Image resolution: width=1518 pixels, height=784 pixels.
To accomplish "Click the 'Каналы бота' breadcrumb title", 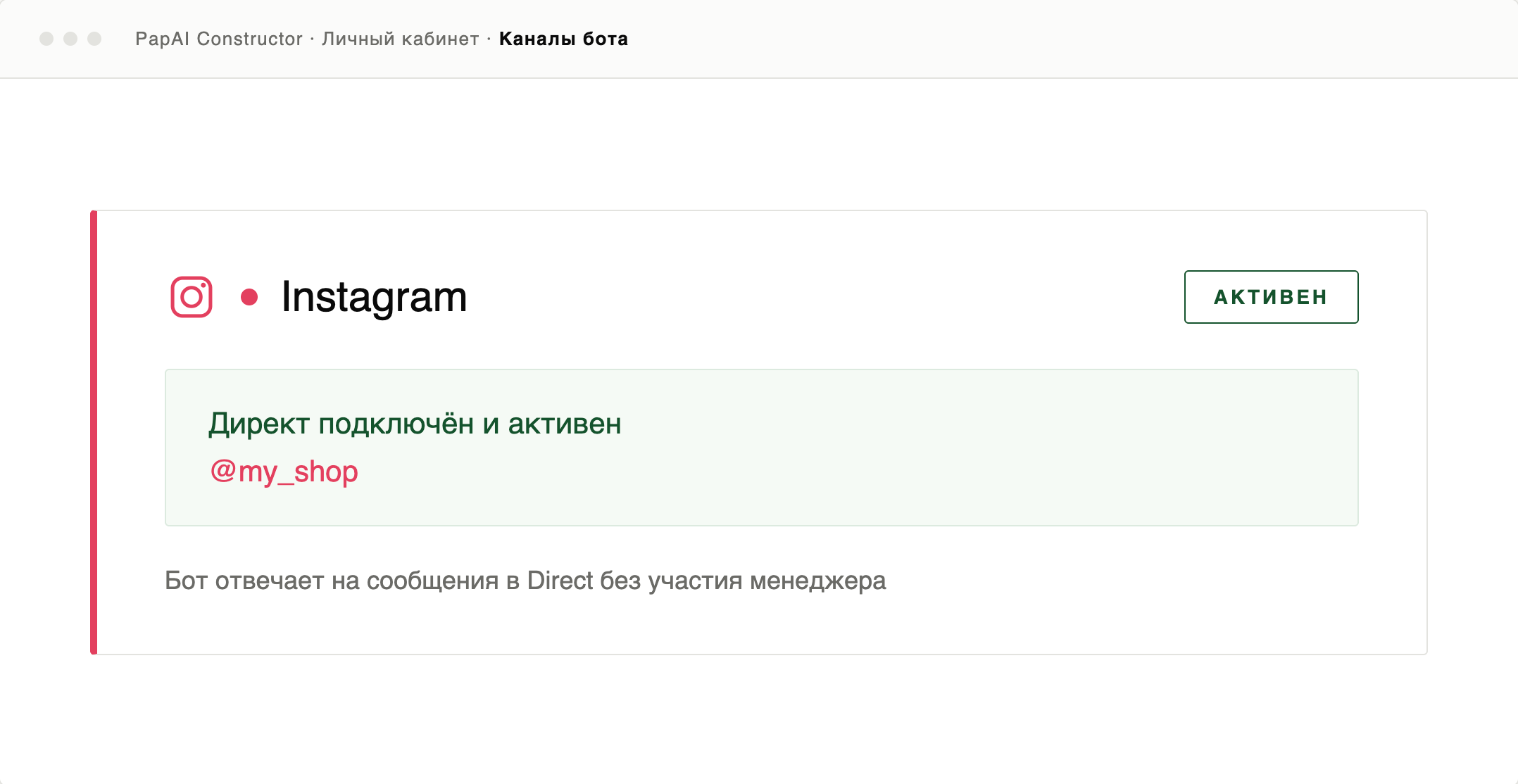I will (x=564, y=39).
